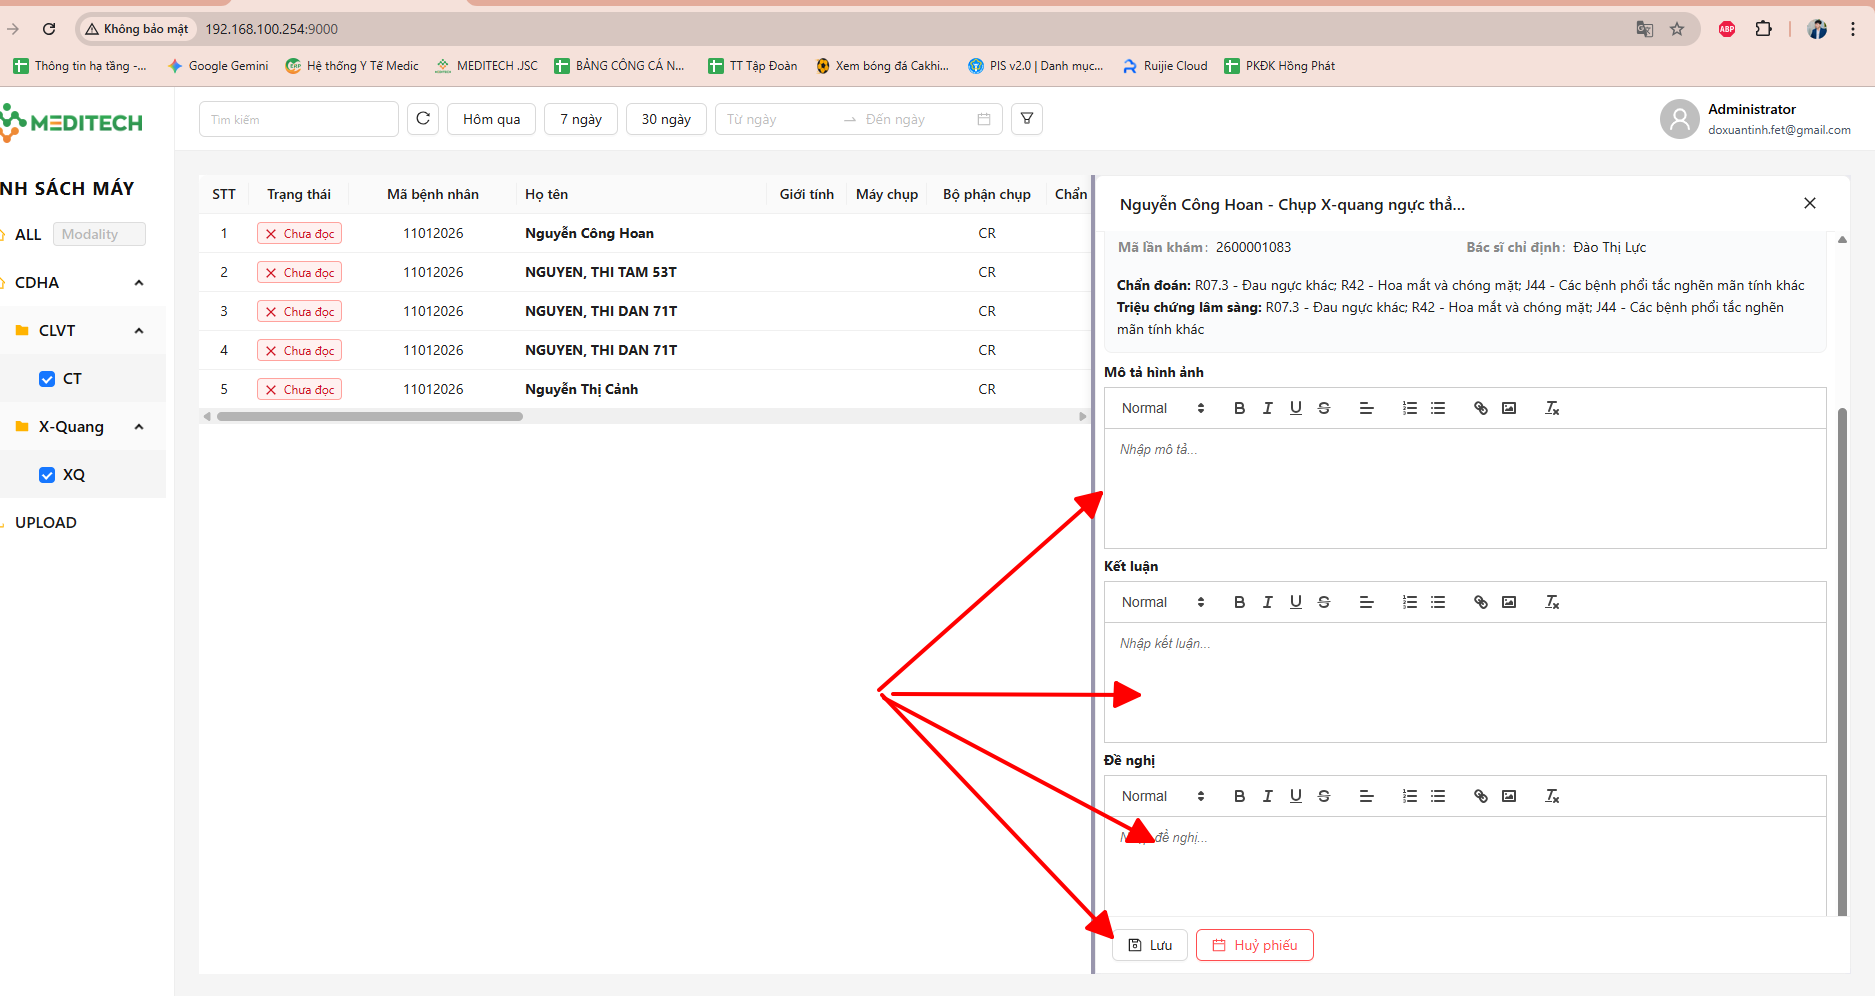Viewport: 1875px width, 996px height.
Task: Toggle ordered list in Mô tả hình ảnh editor
Action: pyautogui.click(x=1410, y=408)
